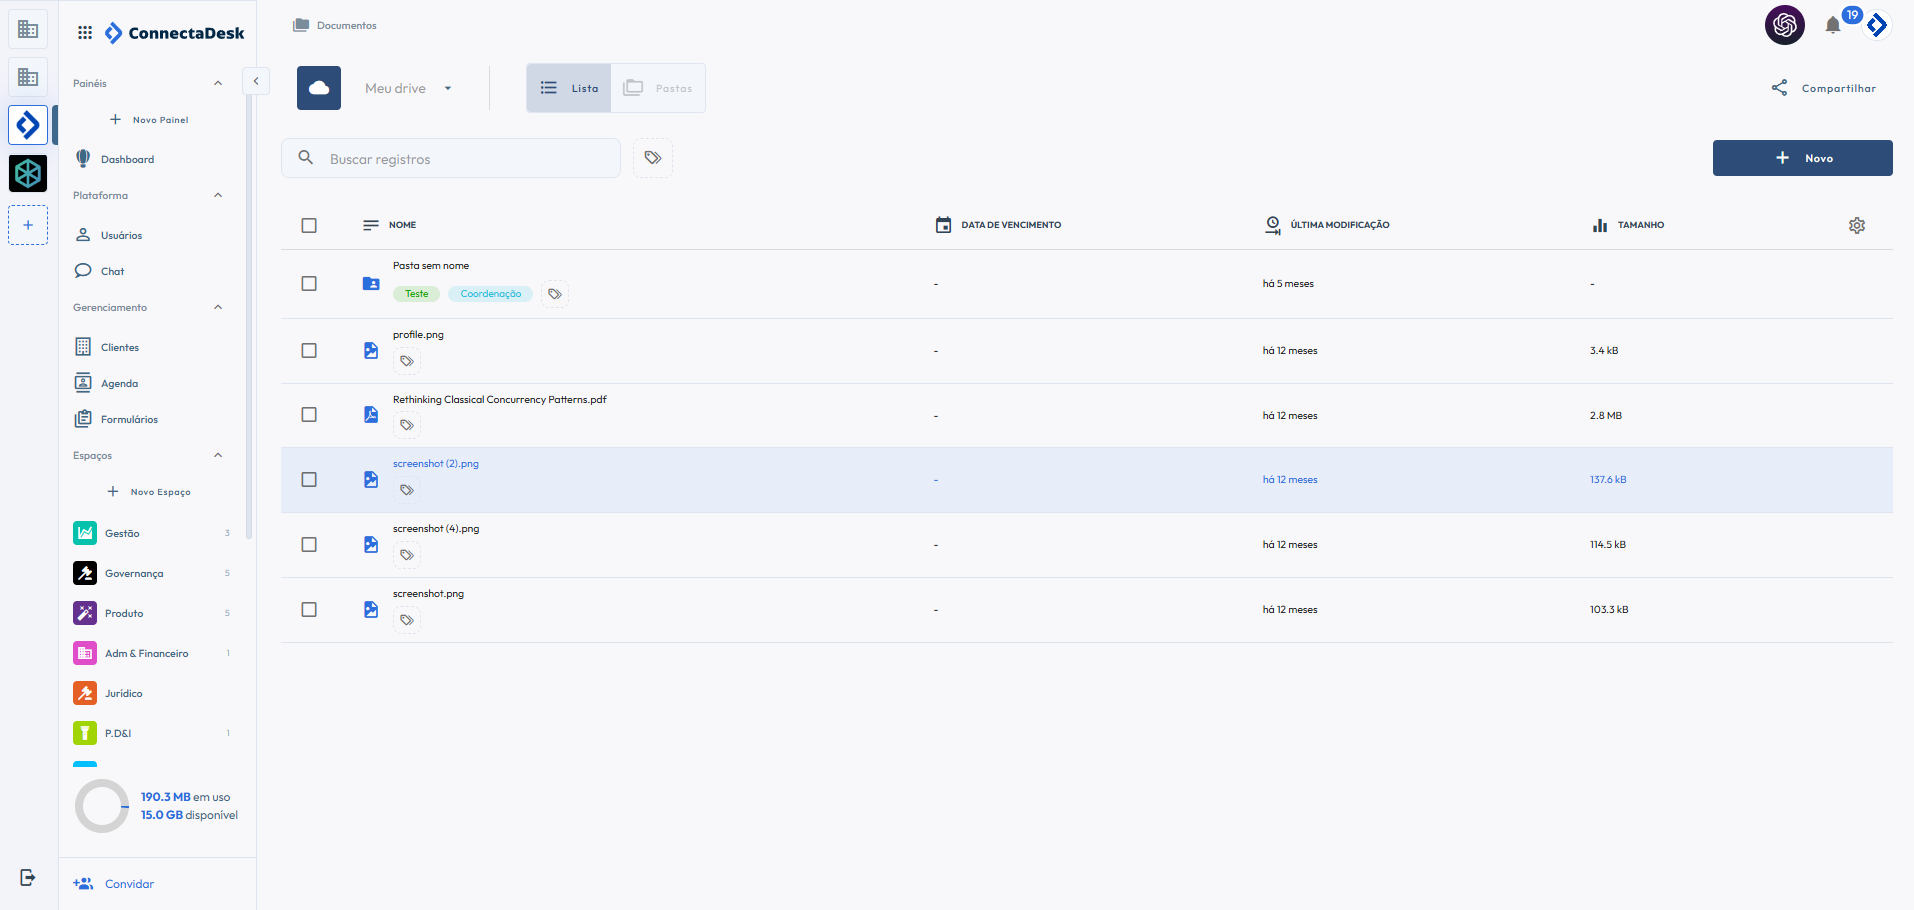Open the Governança space icon
Image resolution: width=1914 pixels, height=910 pixels.
click(x=85, y=573)
